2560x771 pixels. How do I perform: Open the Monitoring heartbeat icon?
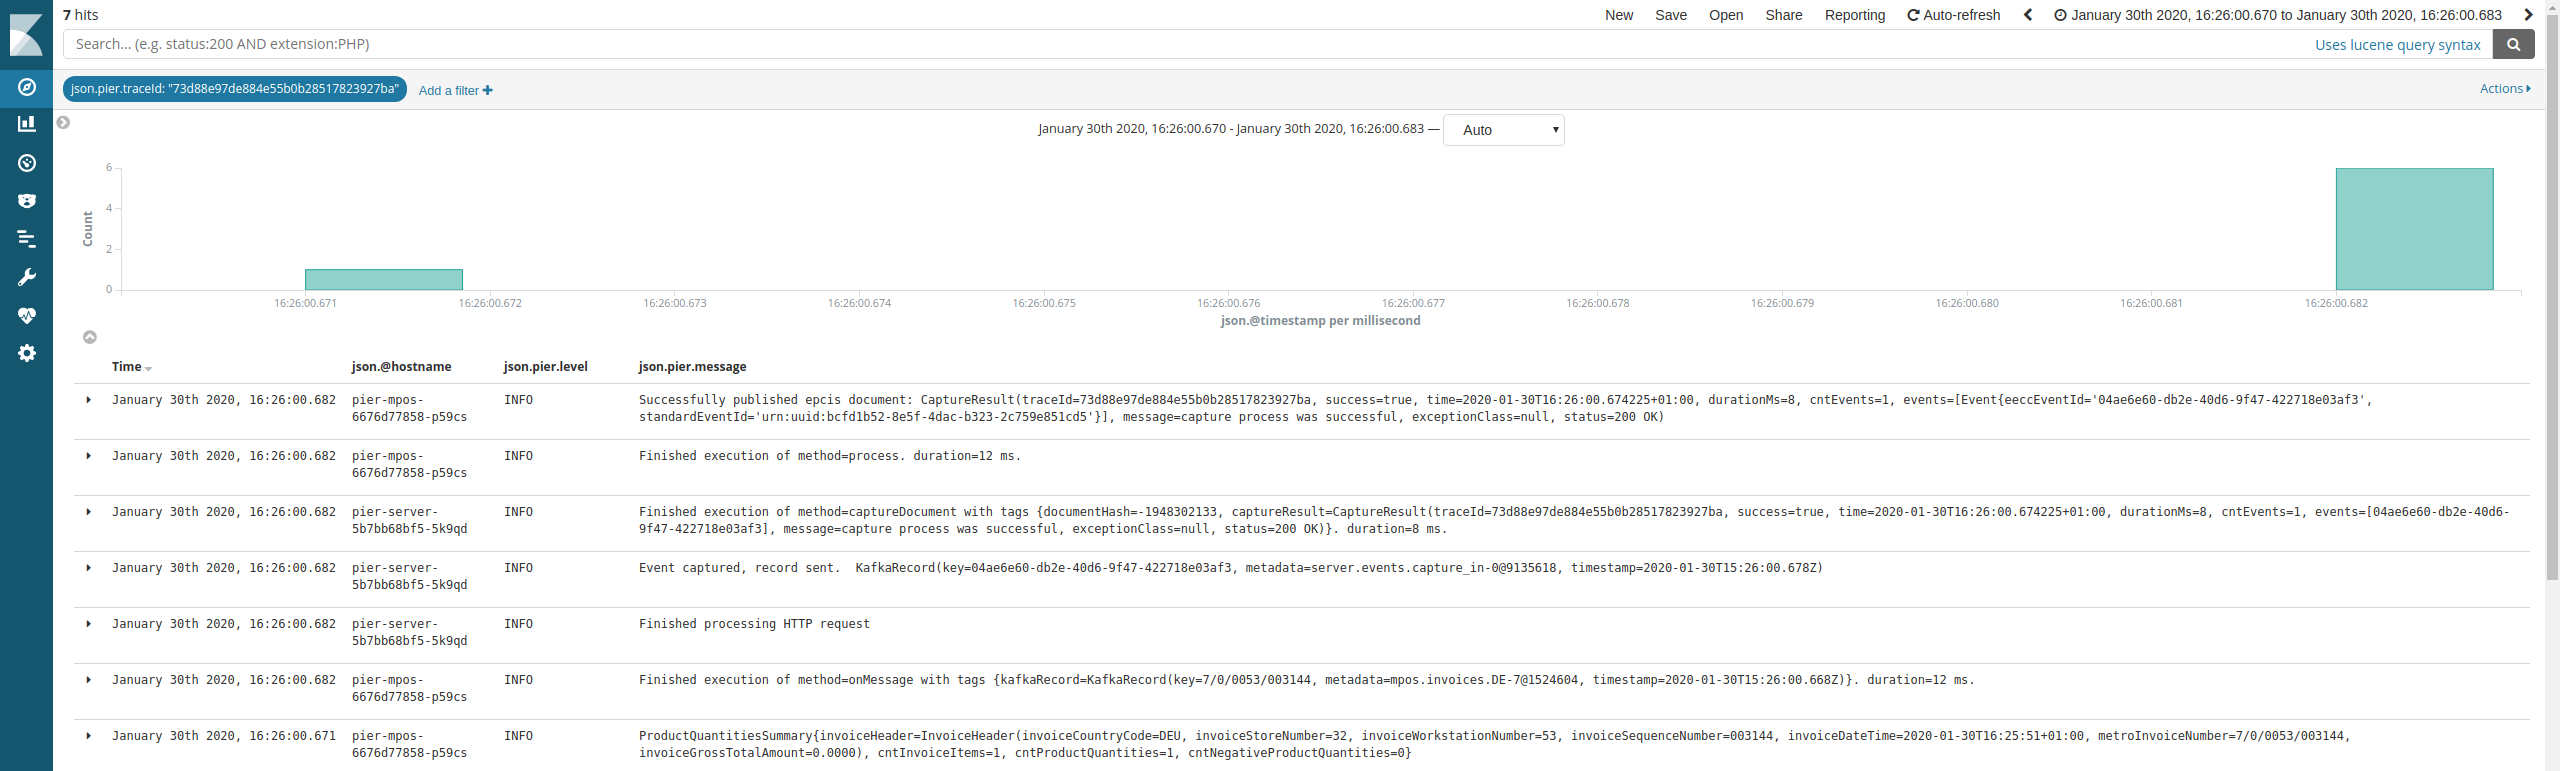point(27,315)
